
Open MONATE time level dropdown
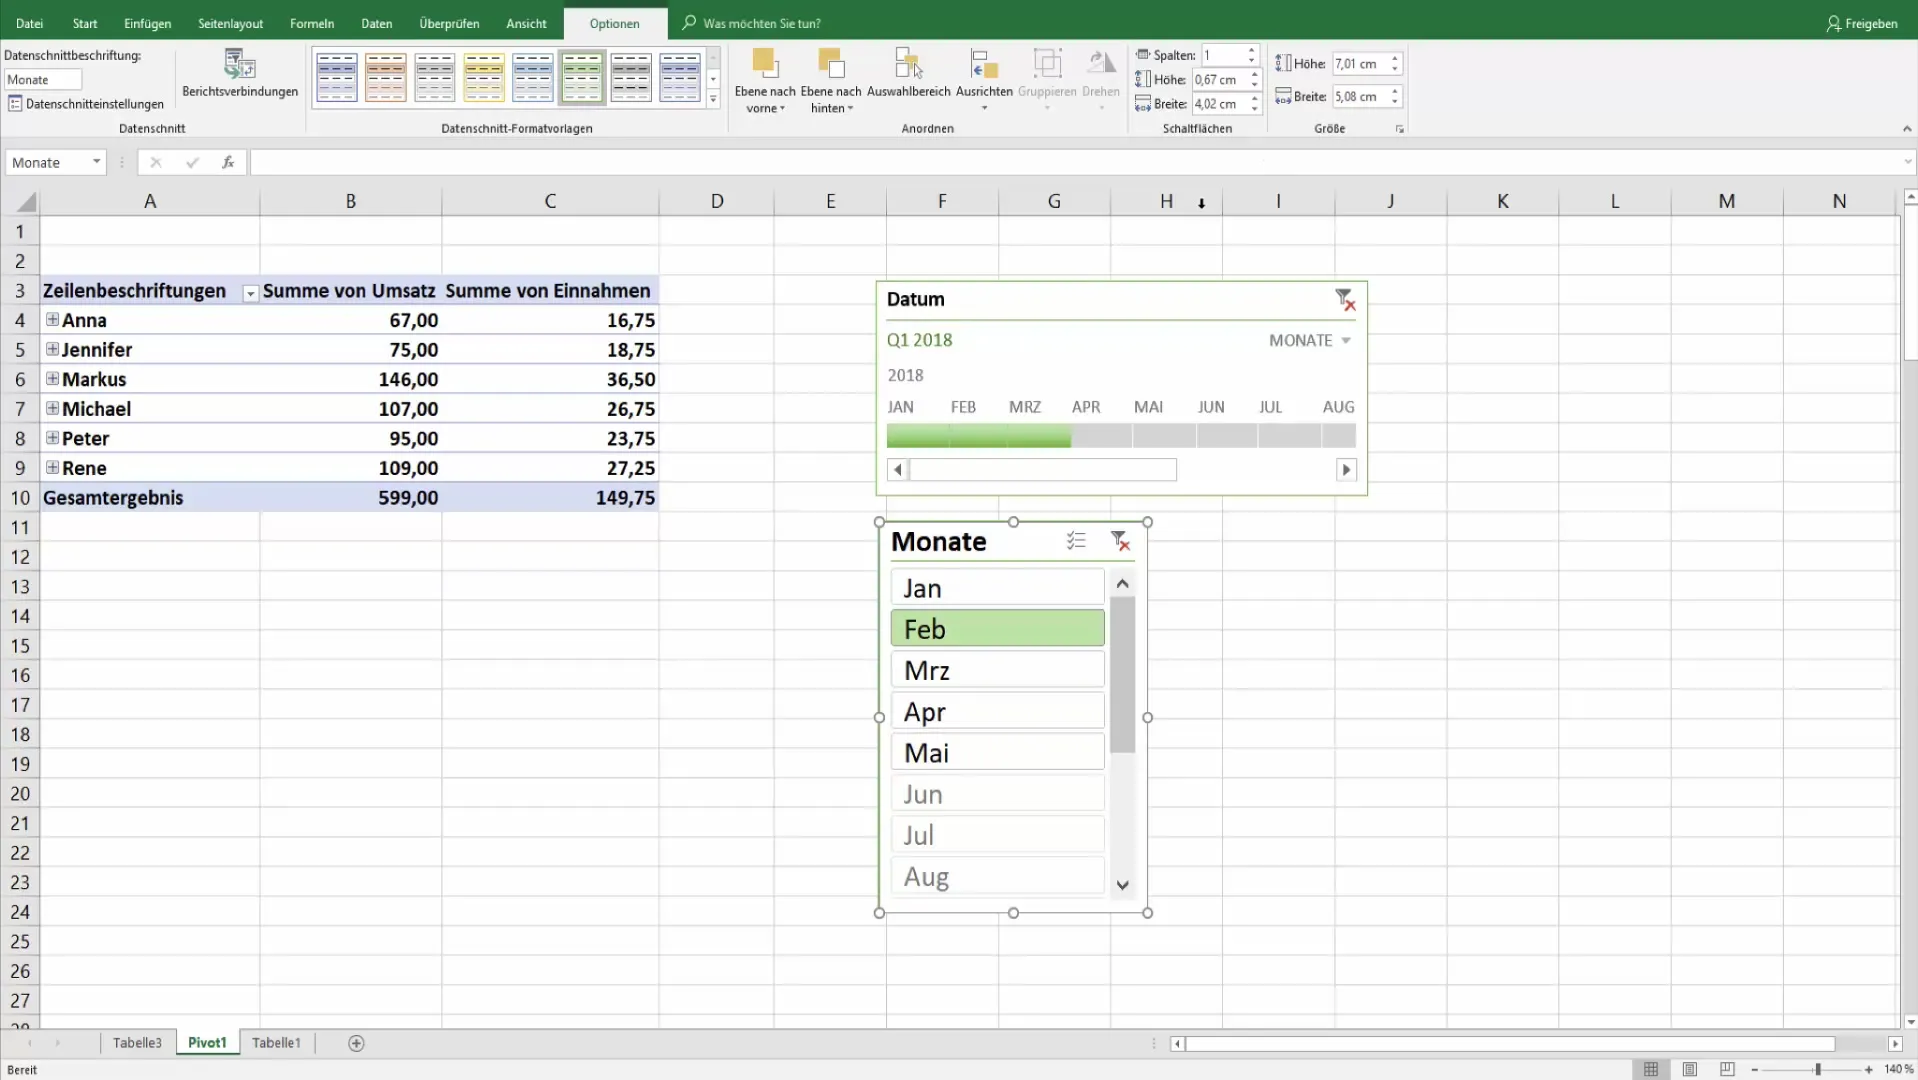1310,341
